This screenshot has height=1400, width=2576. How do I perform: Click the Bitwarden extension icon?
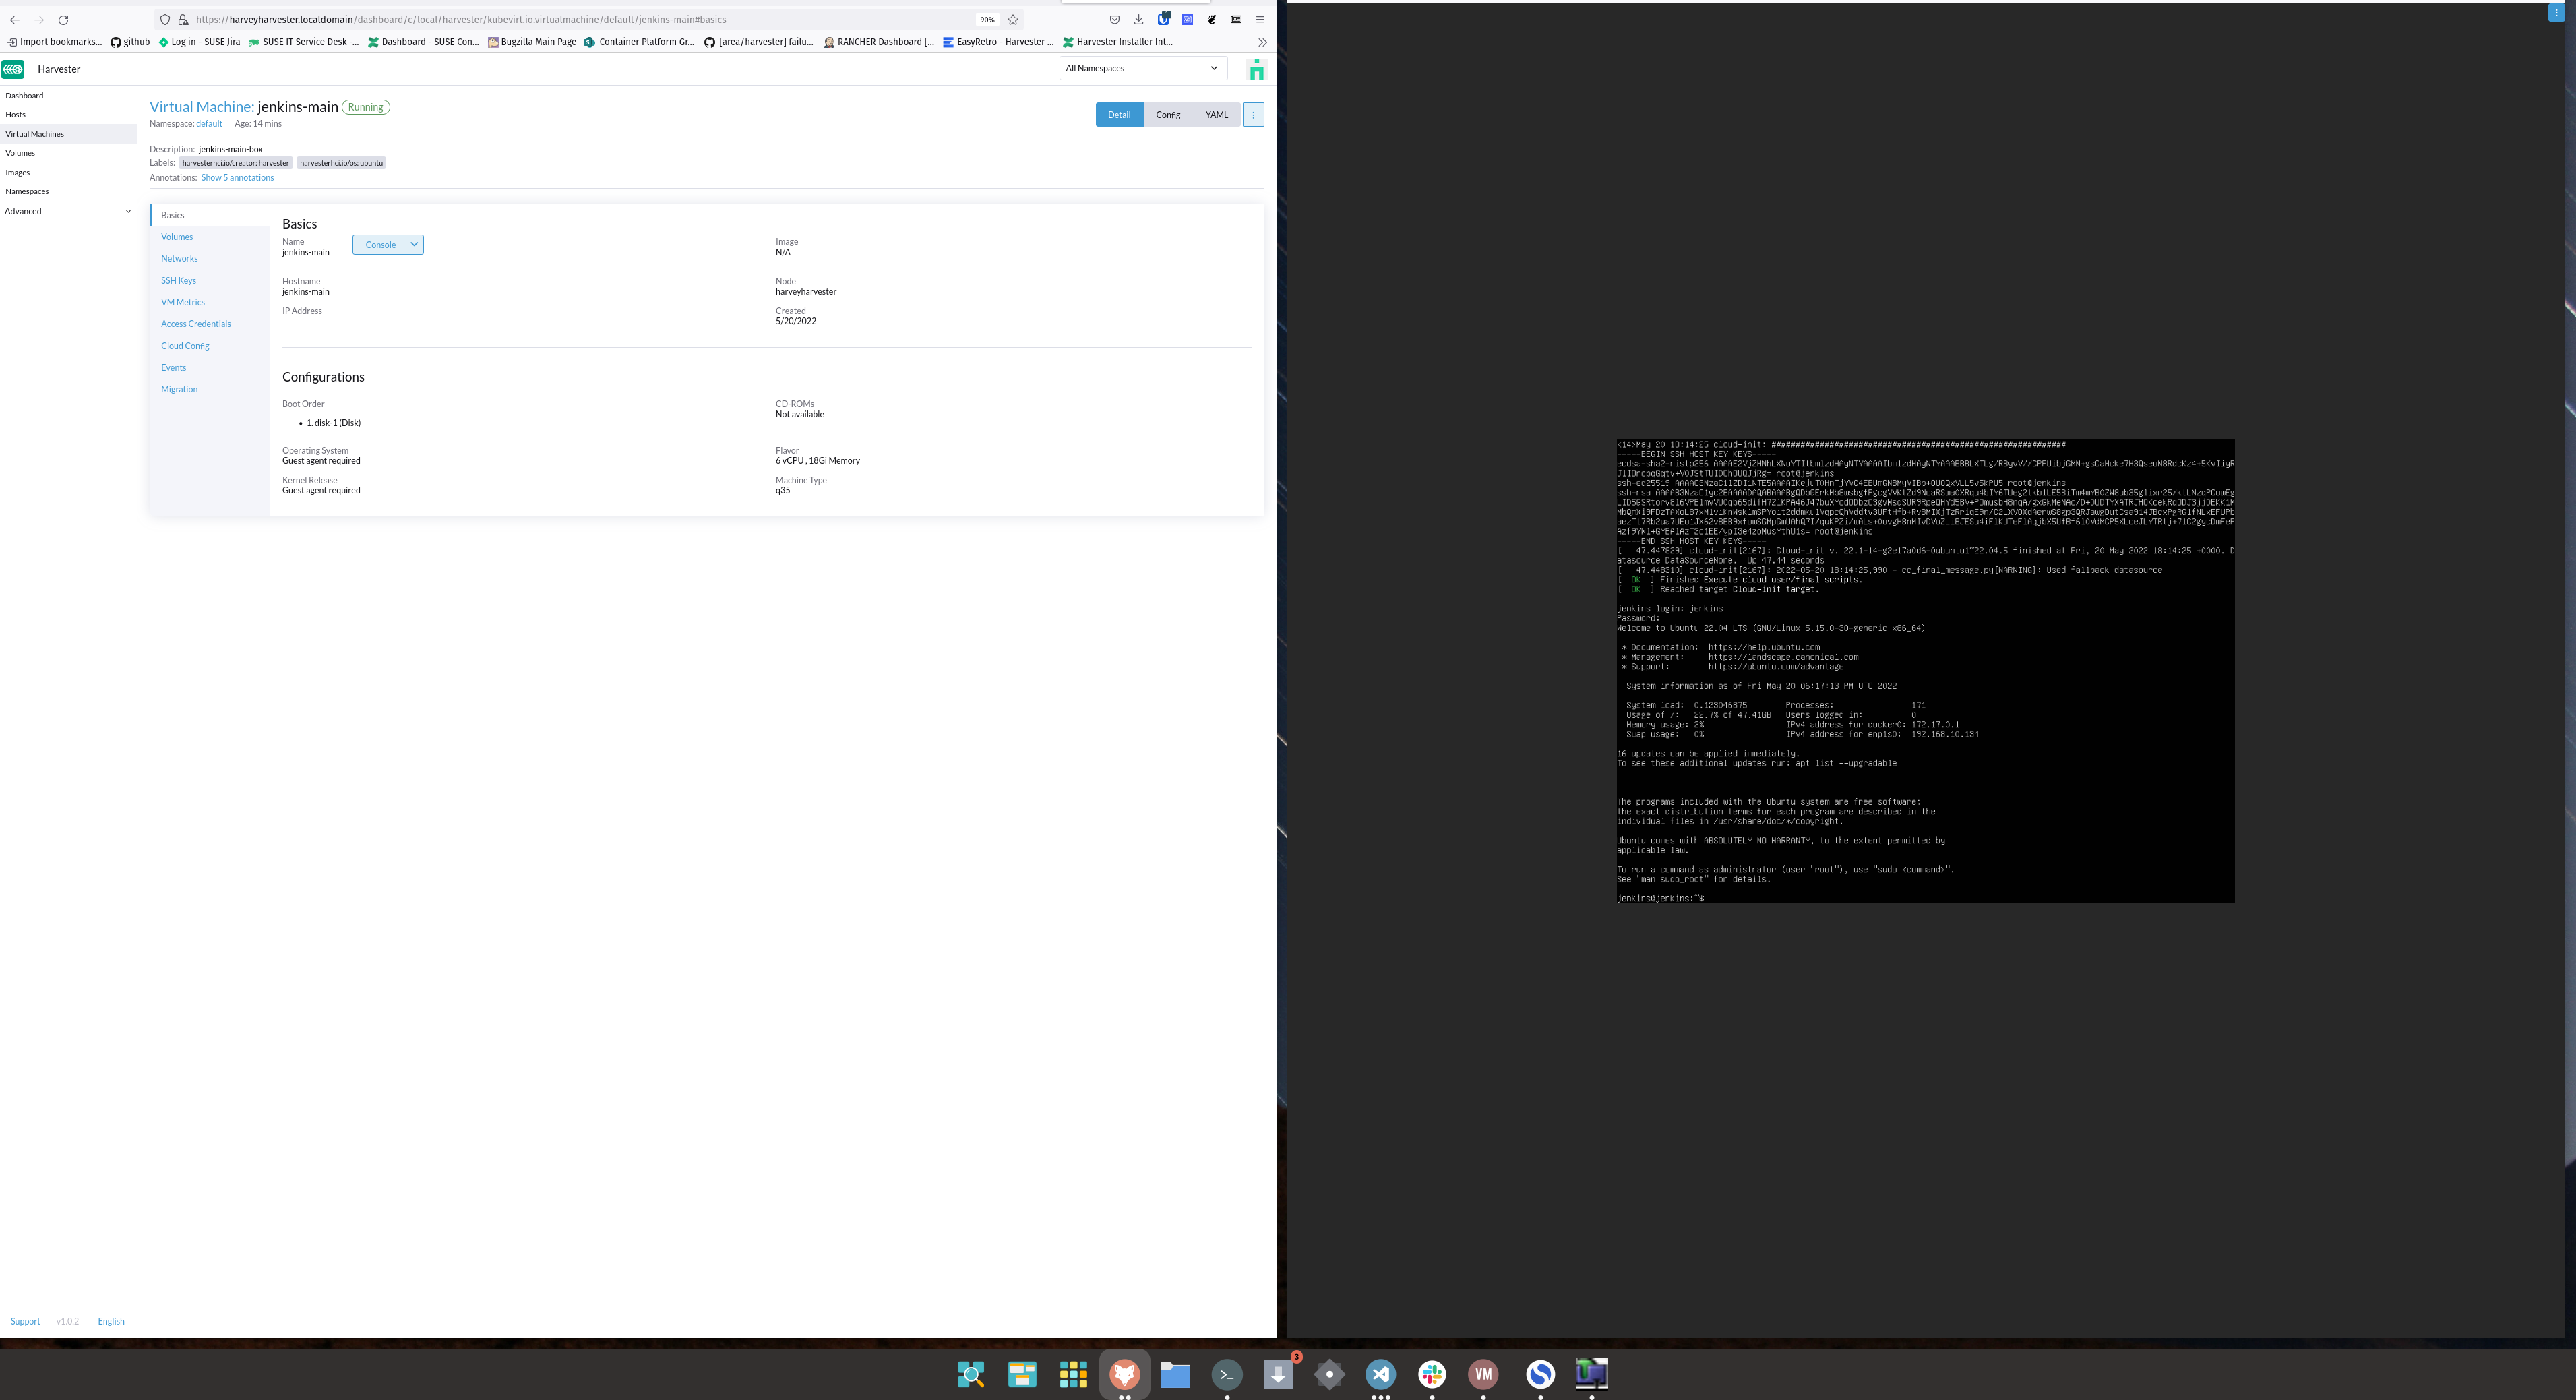pos(1163,19)
